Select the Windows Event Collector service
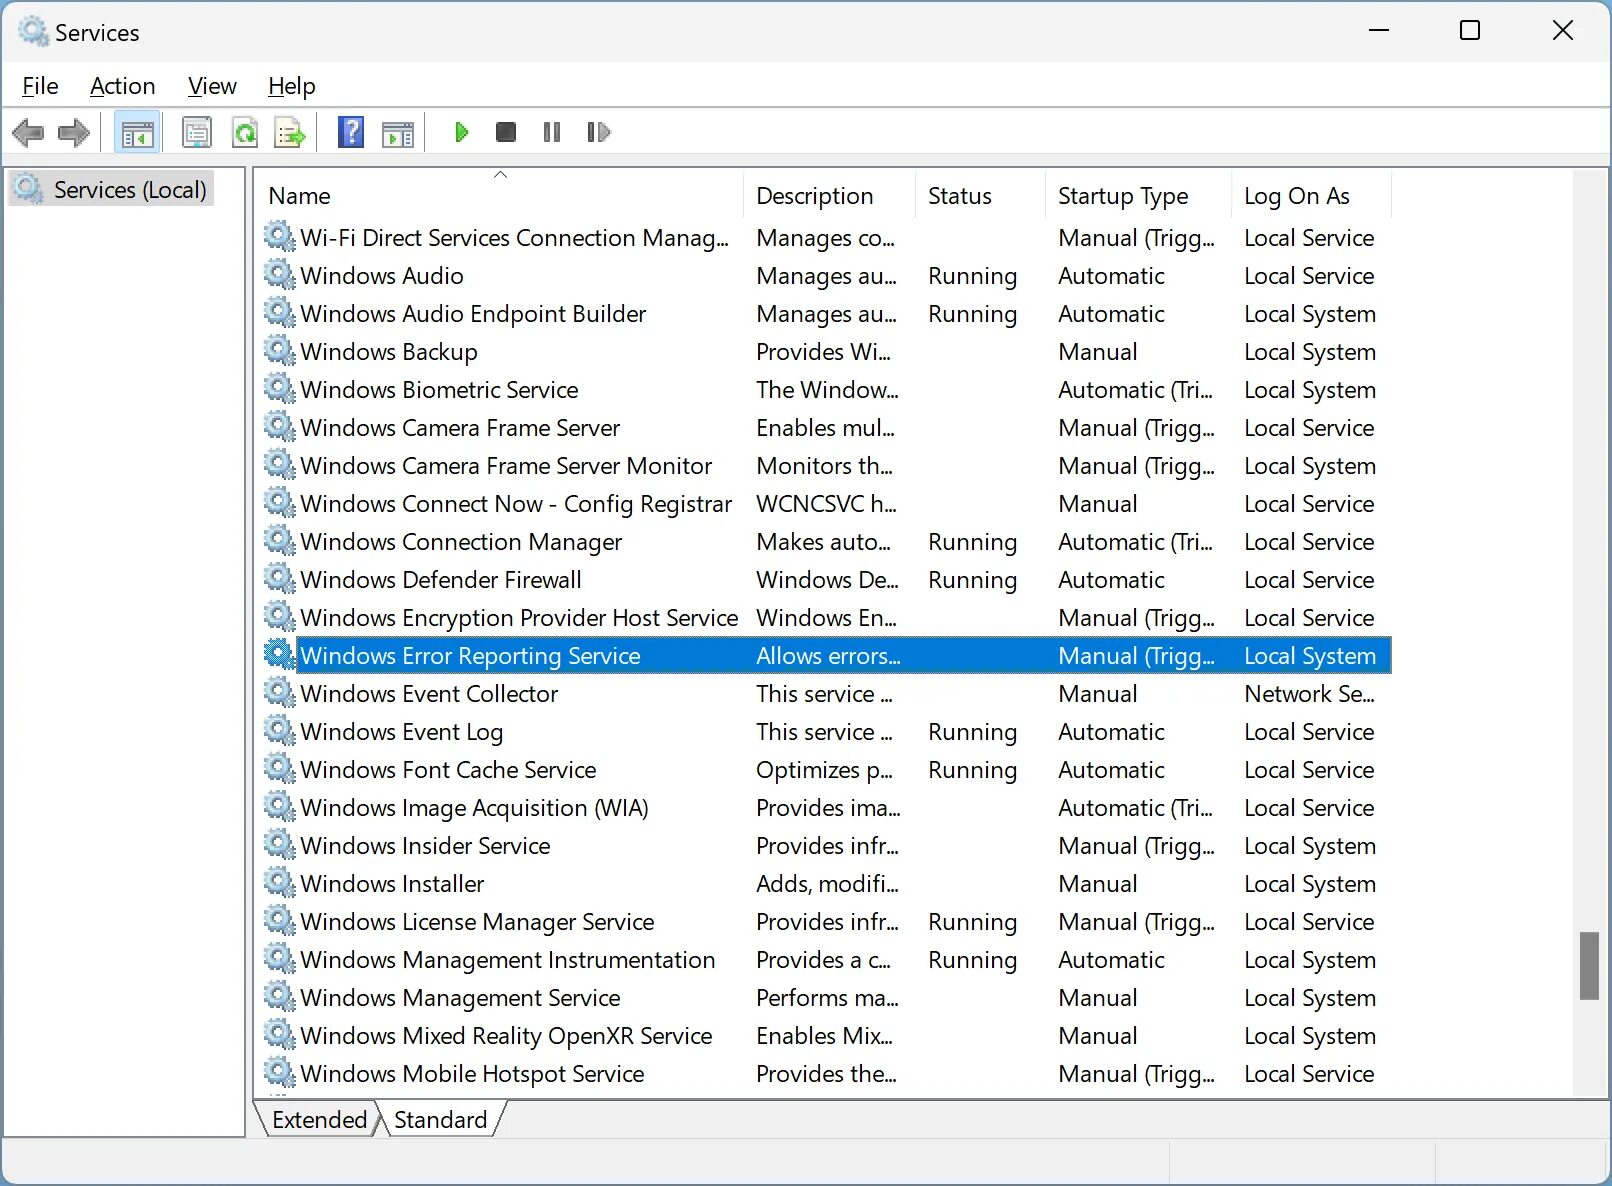 (x=827, y=693)
